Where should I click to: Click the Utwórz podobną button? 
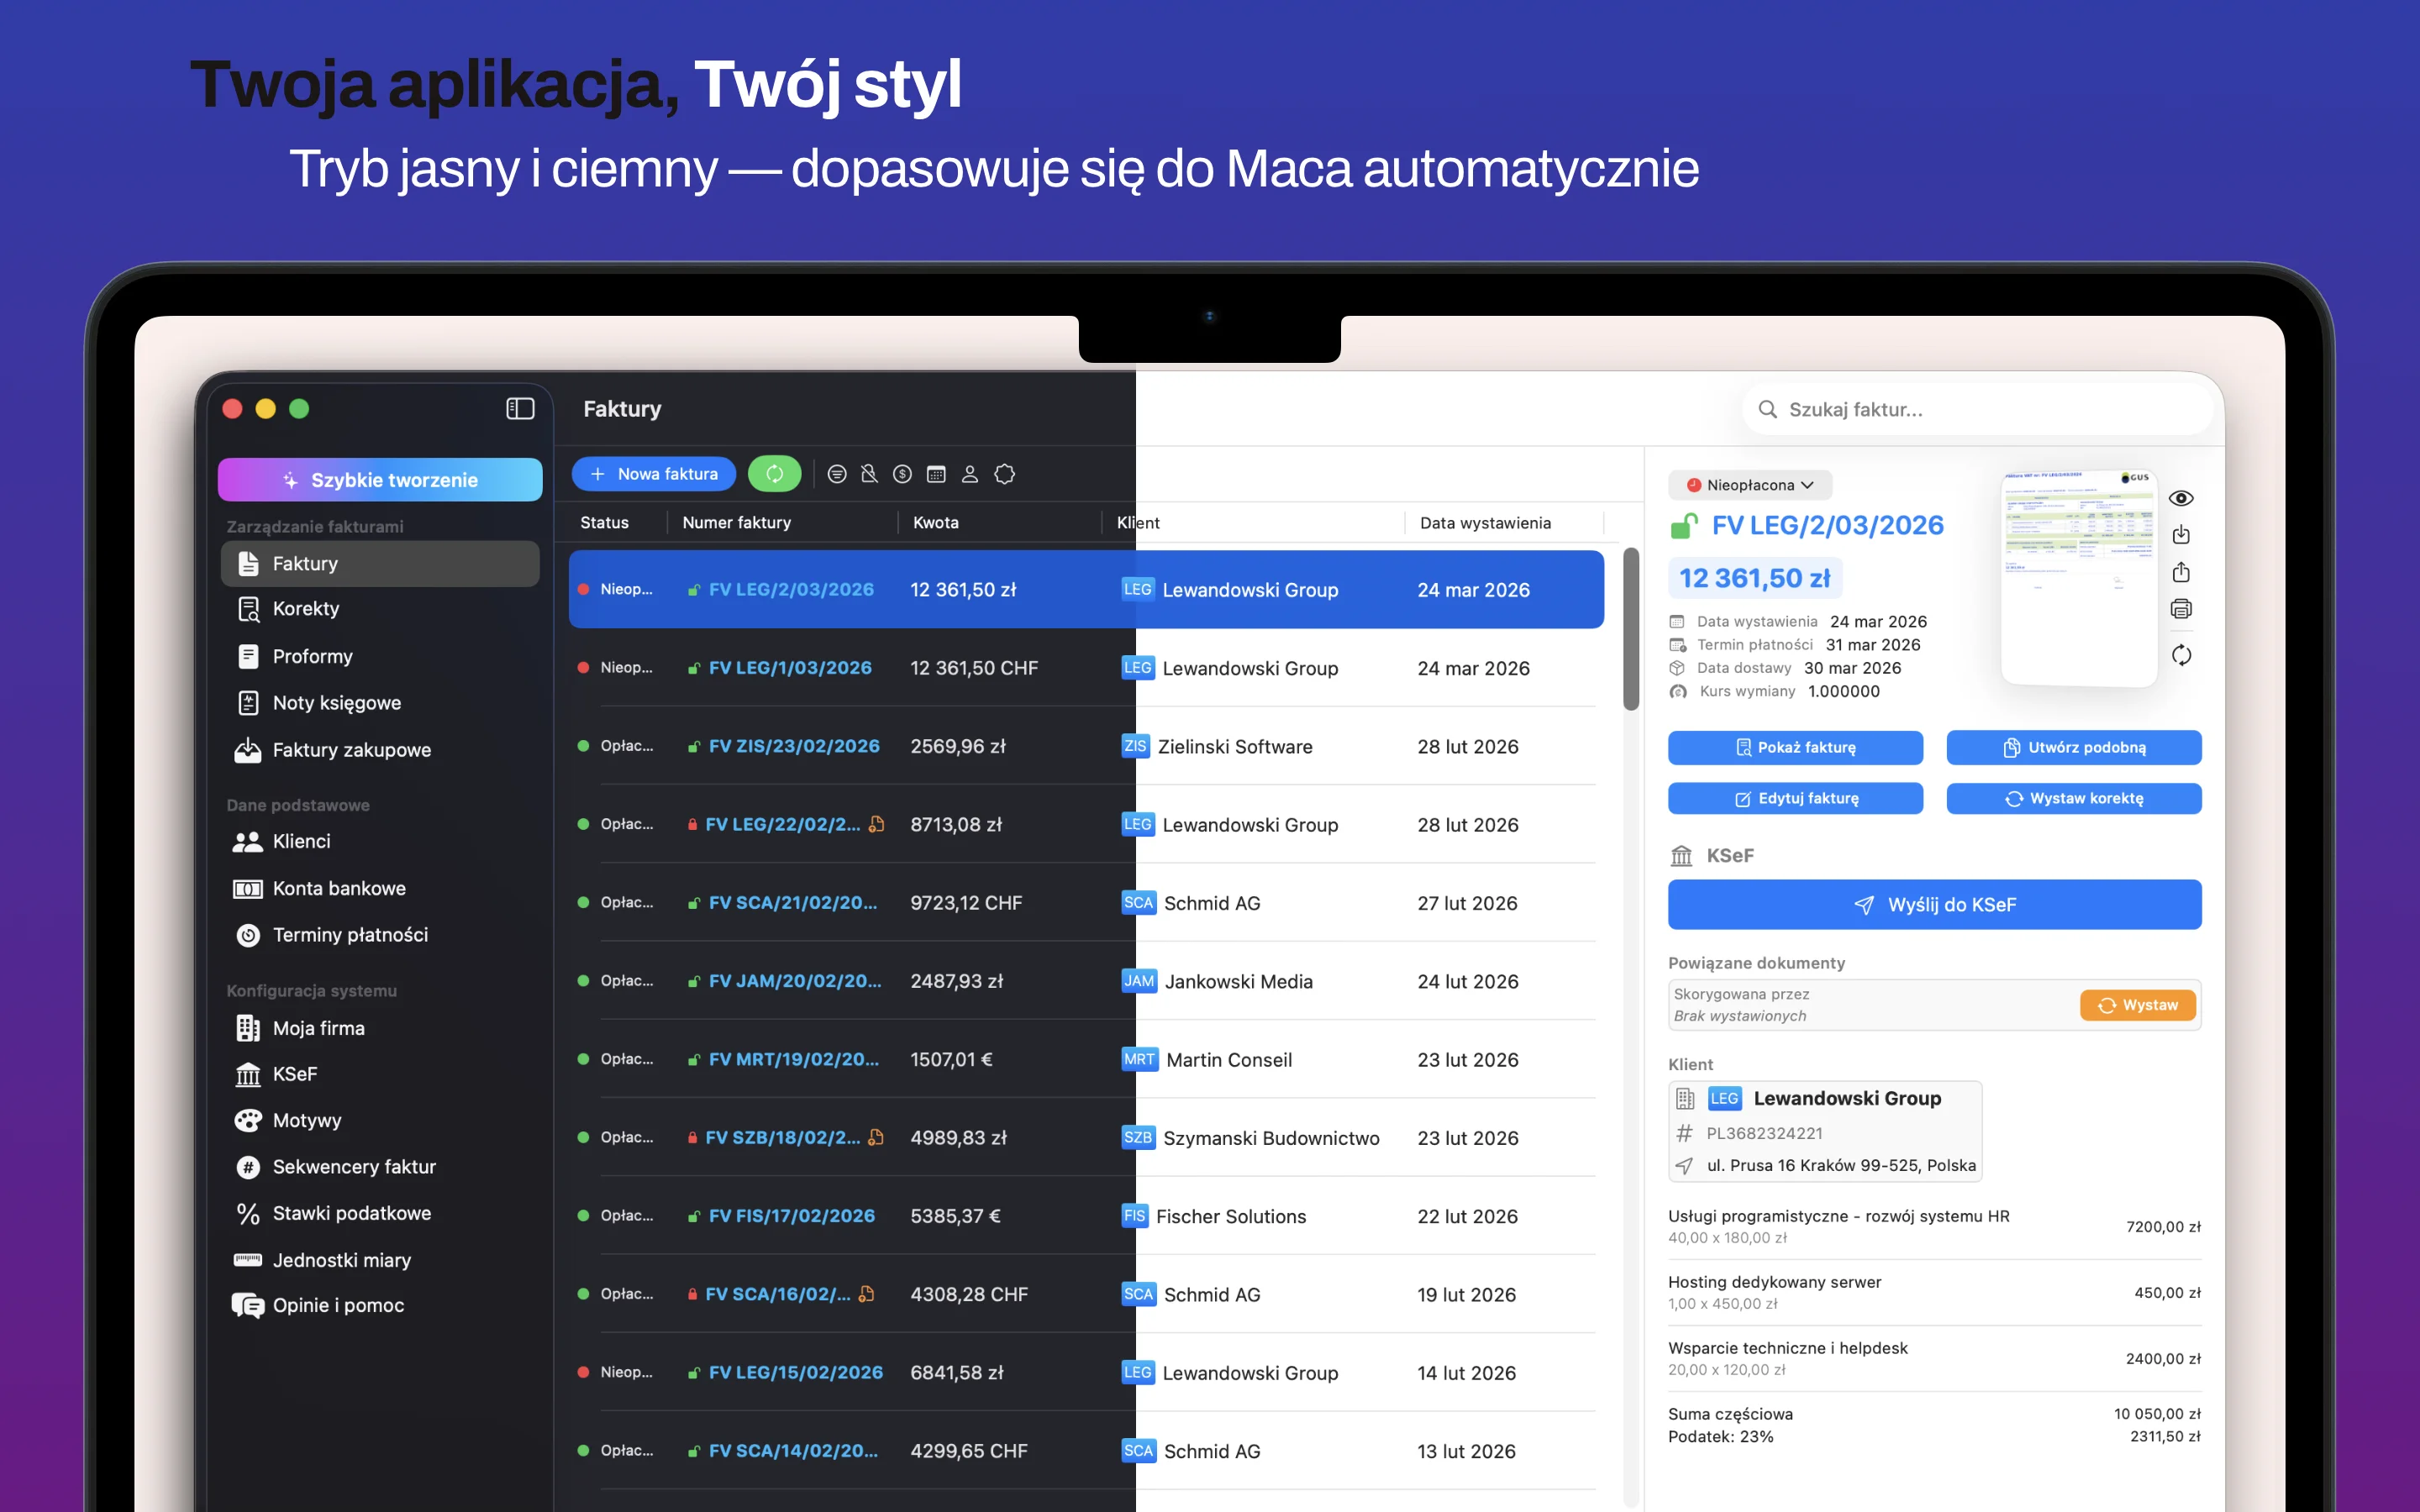point(2074,747)
